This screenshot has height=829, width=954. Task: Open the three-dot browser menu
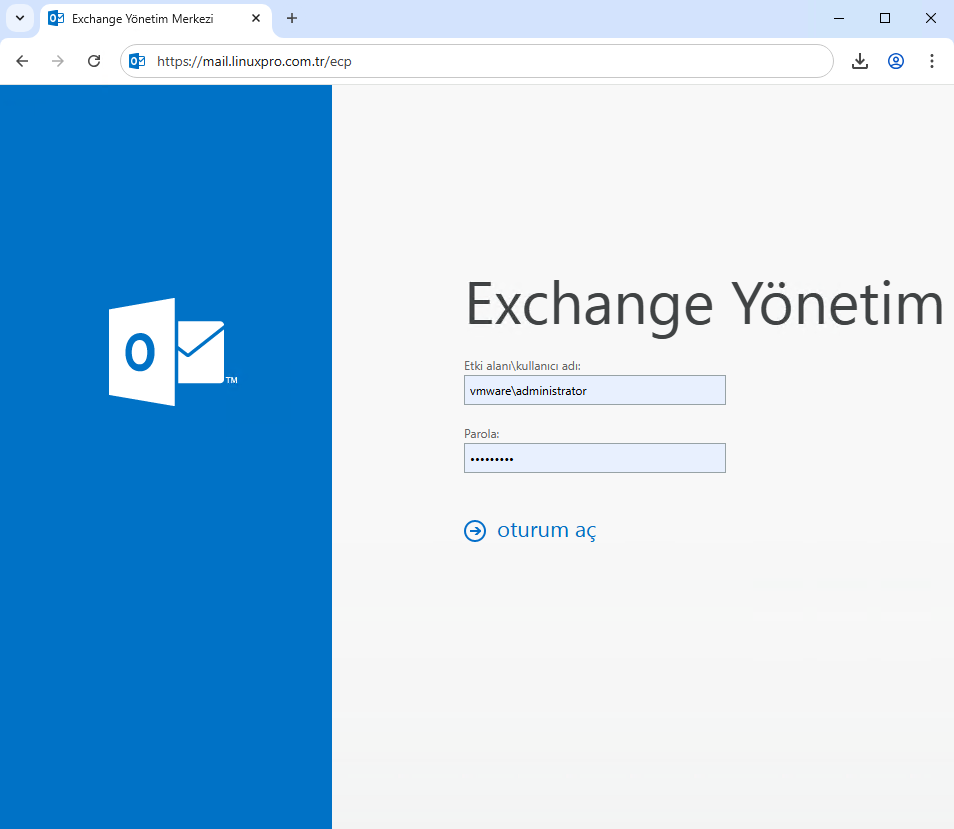(932, 61)
